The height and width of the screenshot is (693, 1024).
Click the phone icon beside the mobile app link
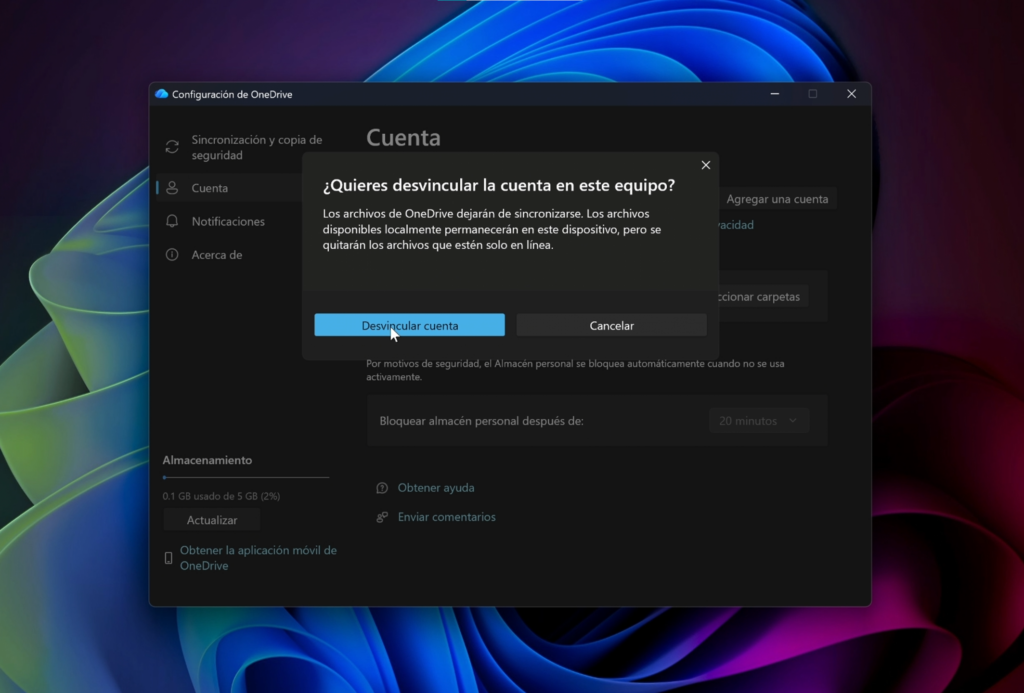pos(167,556)
